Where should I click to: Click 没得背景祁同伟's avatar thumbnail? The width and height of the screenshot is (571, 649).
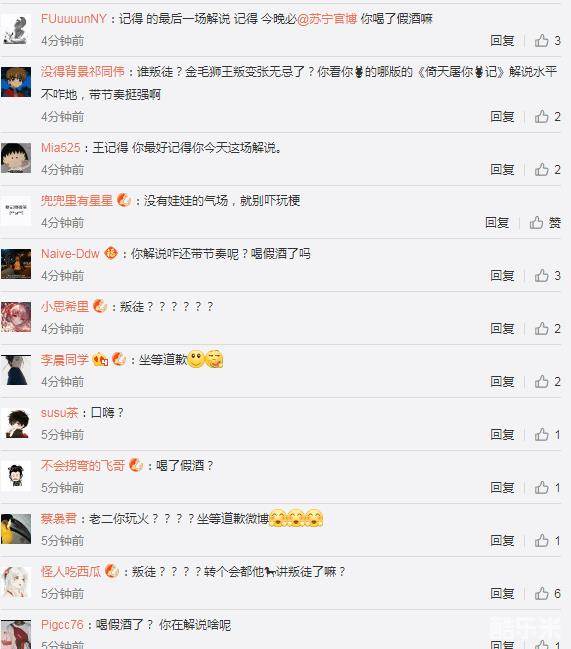pyautogui.click(x=16, y=82)
